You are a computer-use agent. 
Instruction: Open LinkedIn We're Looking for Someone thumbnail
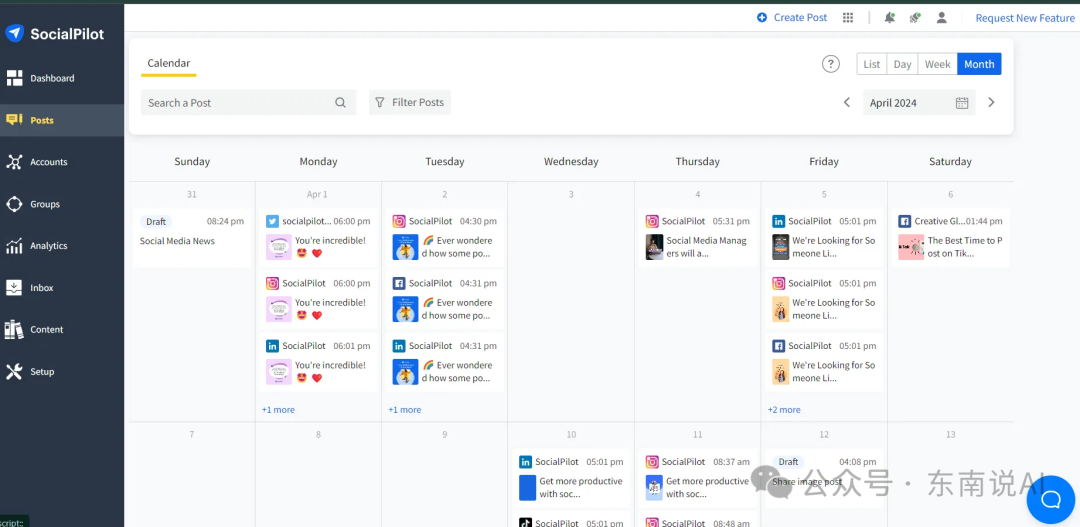[780, 247]
